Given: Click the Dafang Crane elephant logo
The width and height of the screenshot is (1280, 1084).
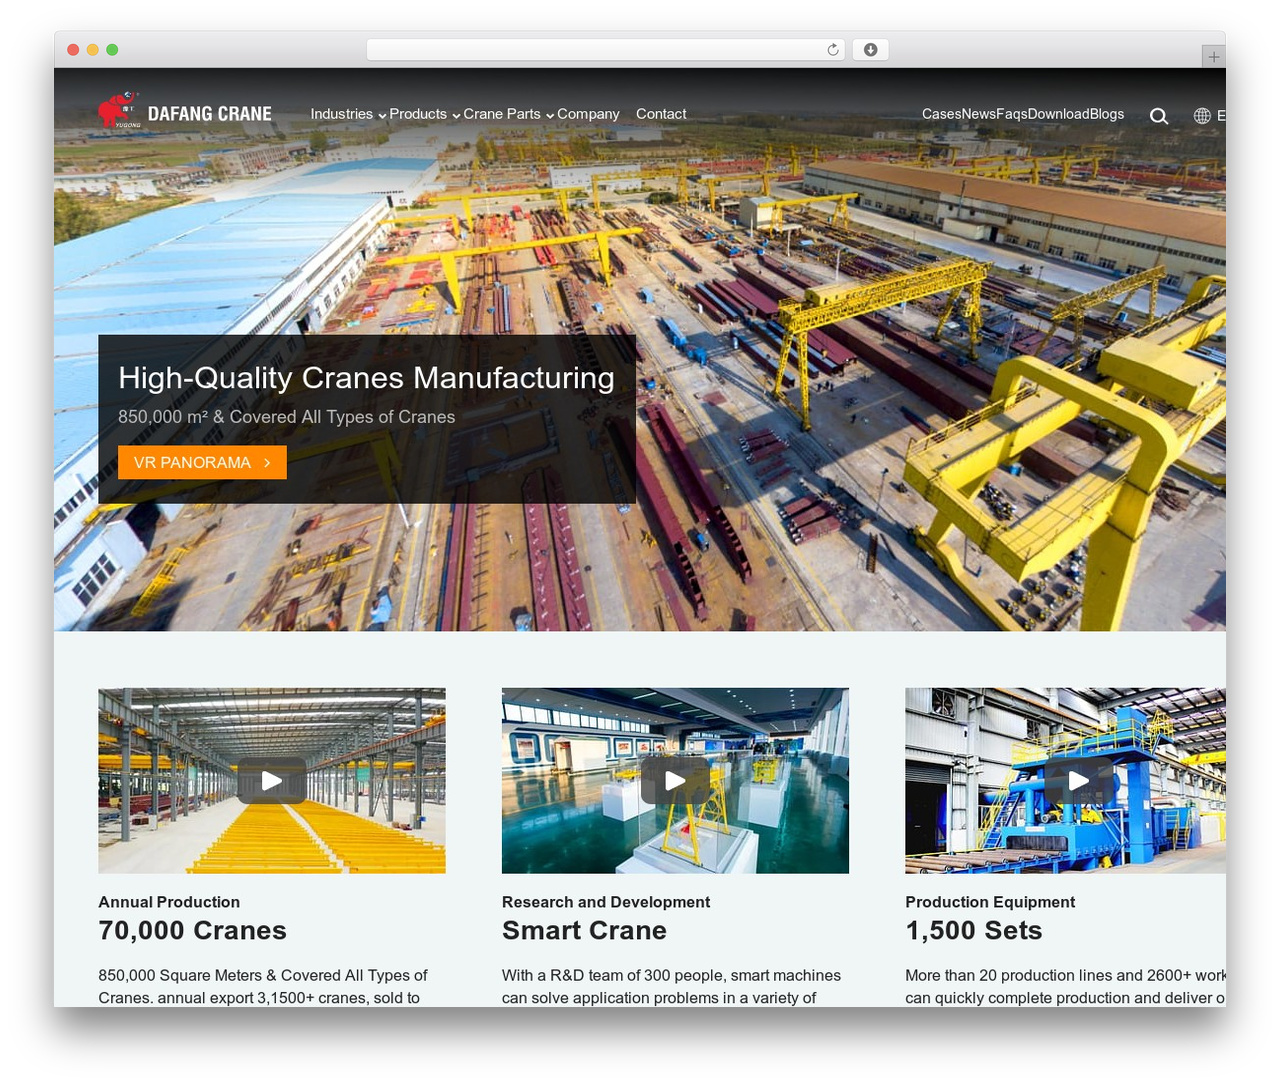Looking at the screenshot, I should tap(118, 110).
